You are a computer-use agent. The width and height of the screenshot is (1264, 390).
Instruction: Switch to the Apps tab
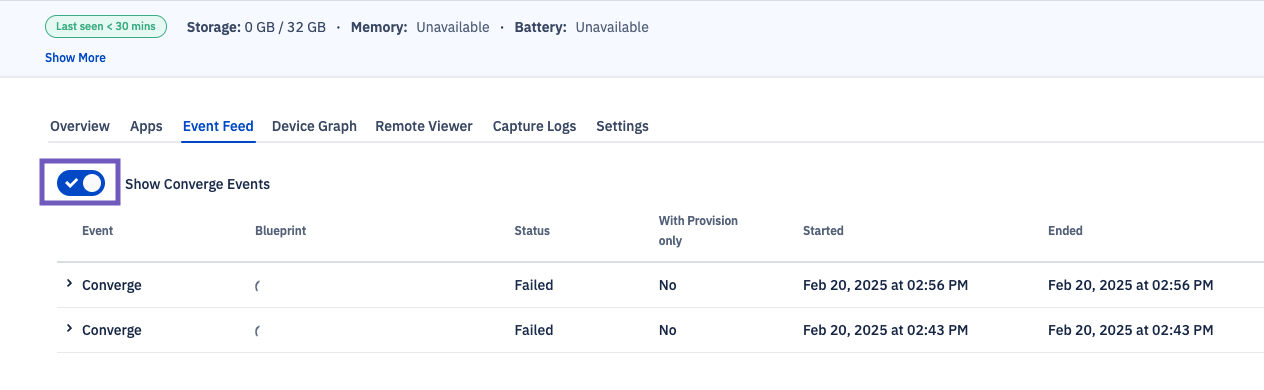coord(146,126)
